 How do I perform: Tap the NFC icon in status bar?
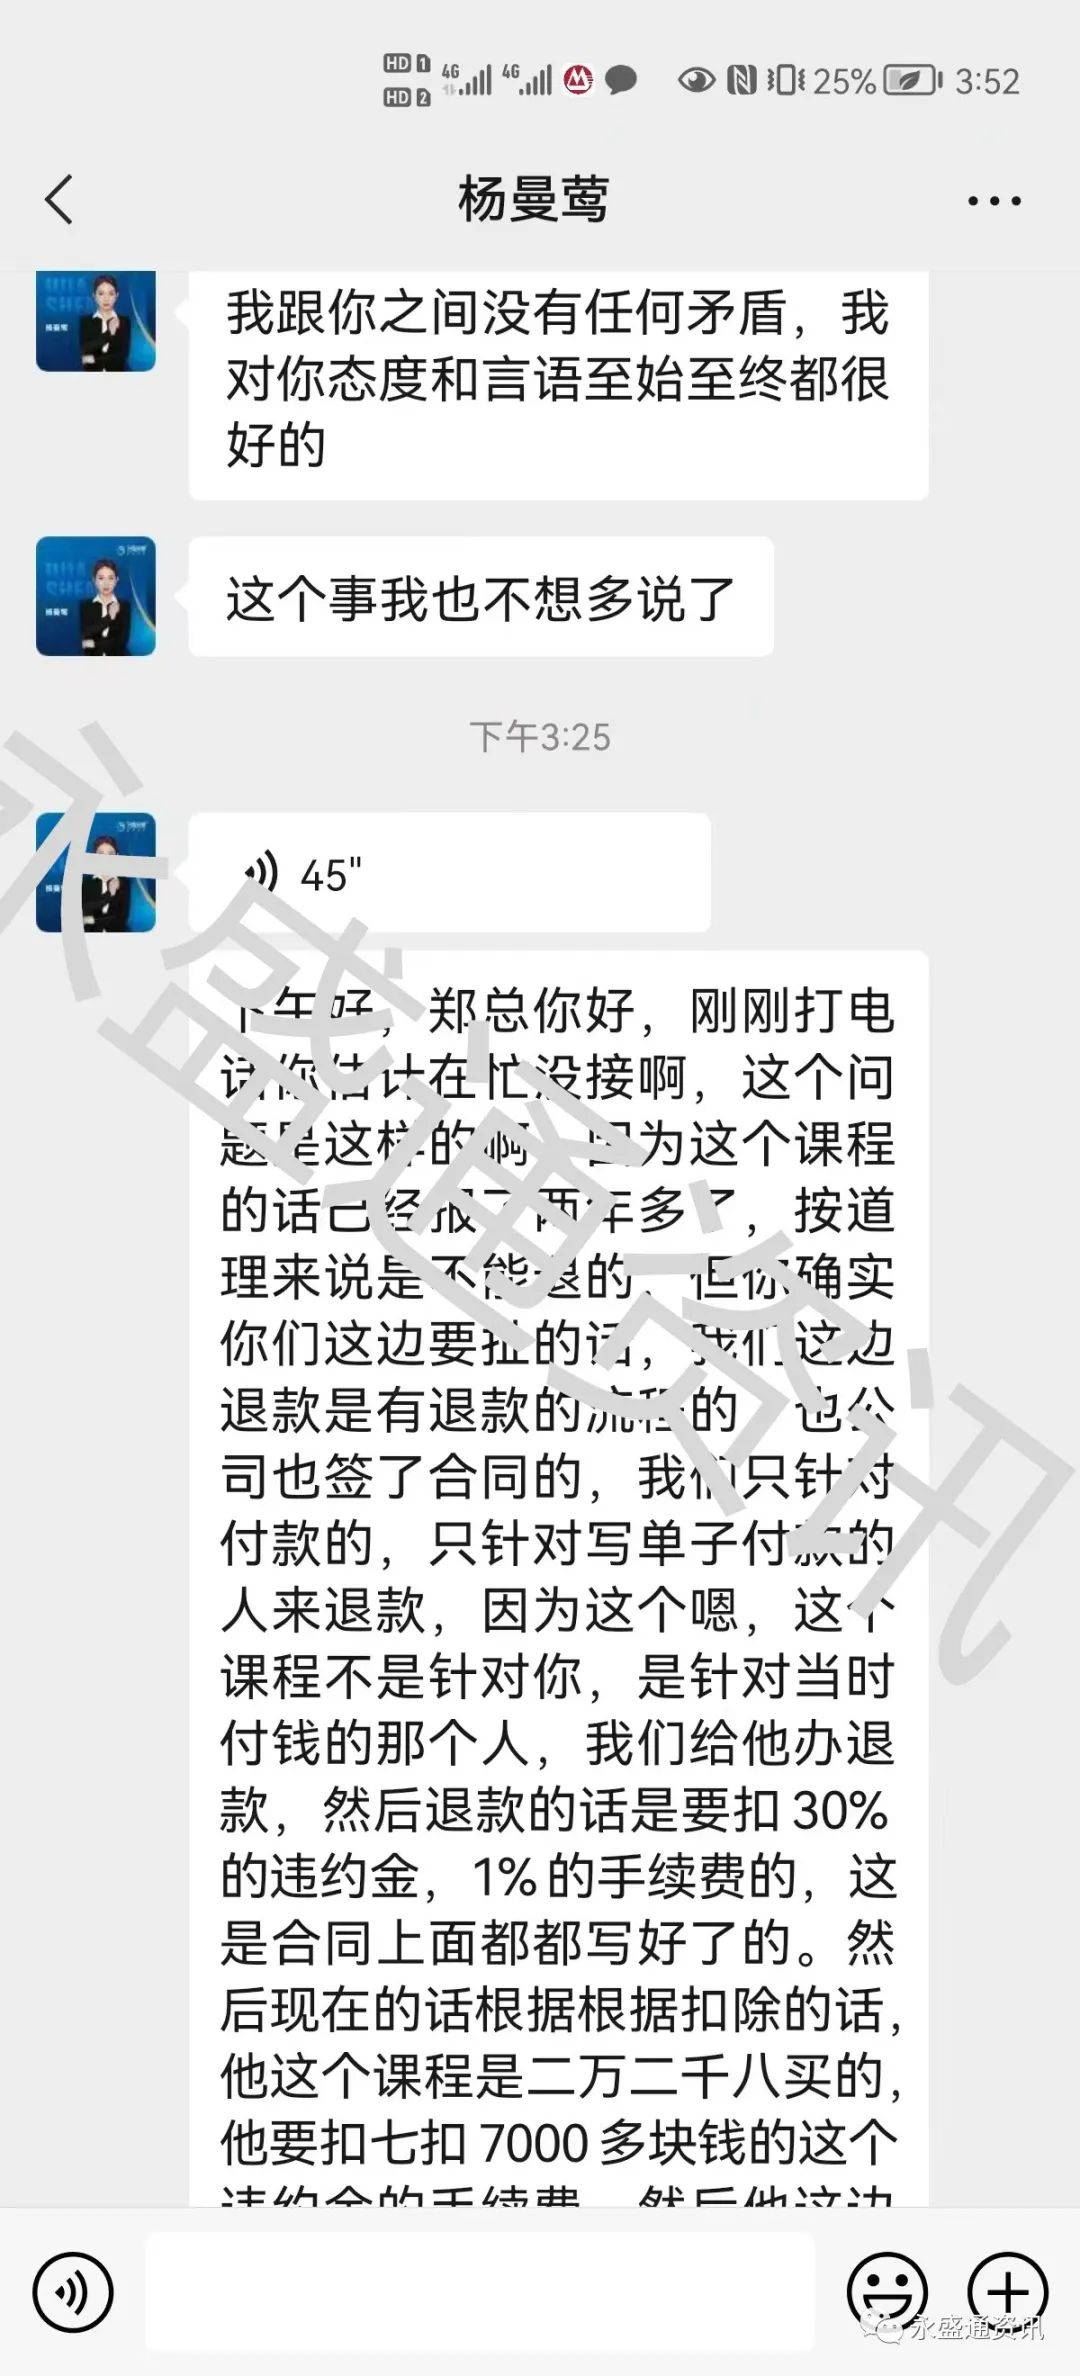tap(741, 80)
